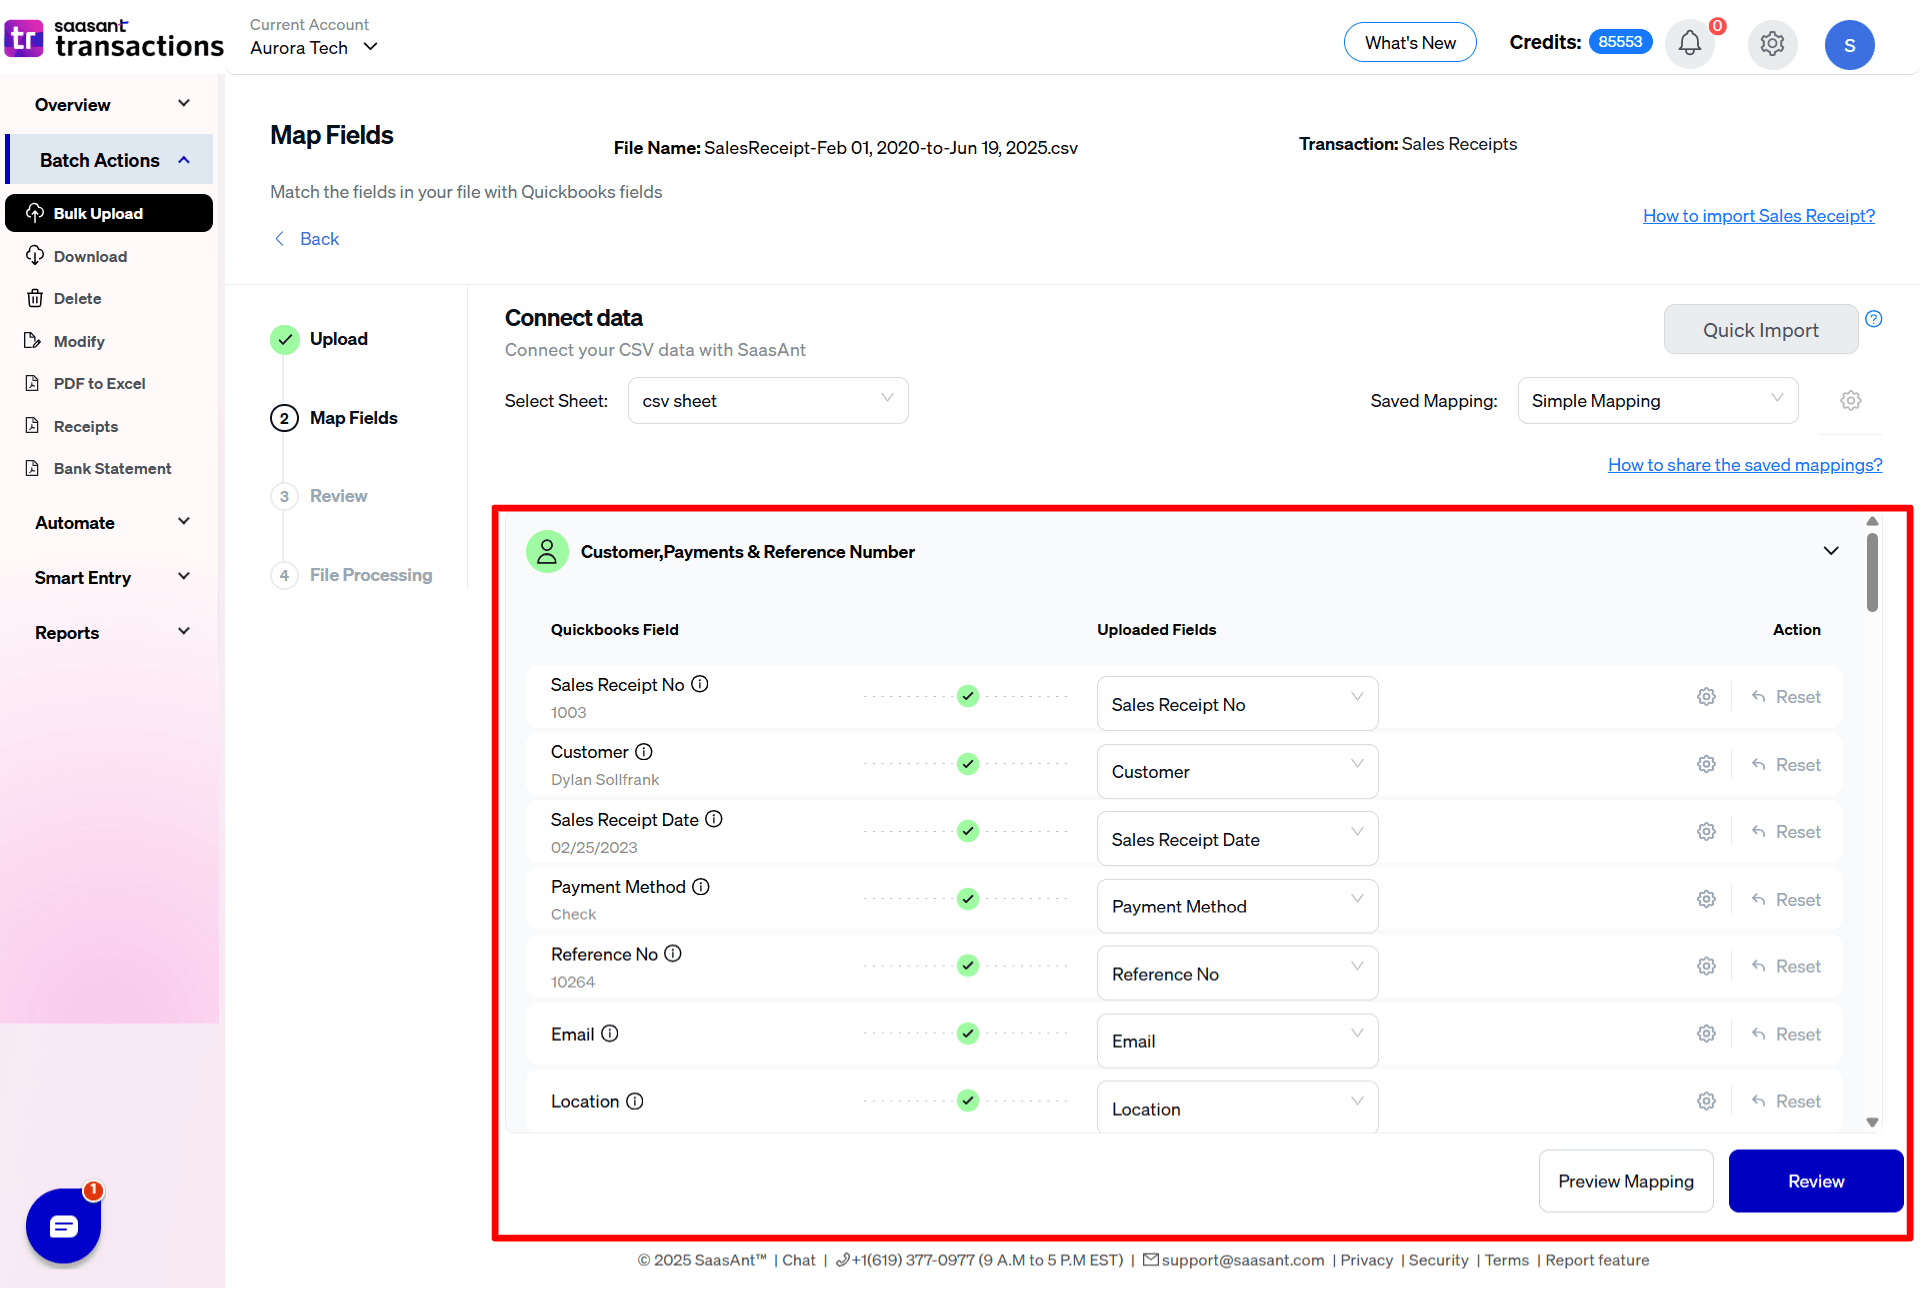1920x1290 pixels.
Task: Expand the Overview sidebar menu
Action: coord(110,105)
